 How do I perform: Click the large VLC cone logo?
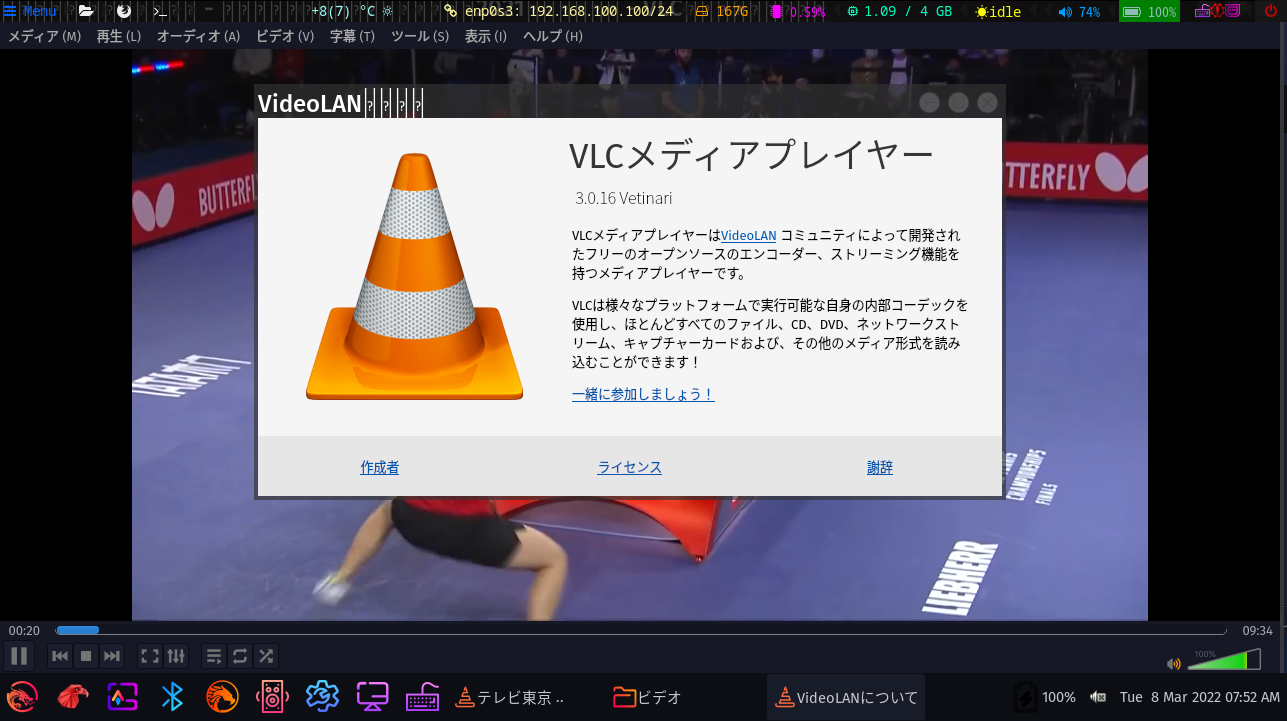(x=414, y=277)
